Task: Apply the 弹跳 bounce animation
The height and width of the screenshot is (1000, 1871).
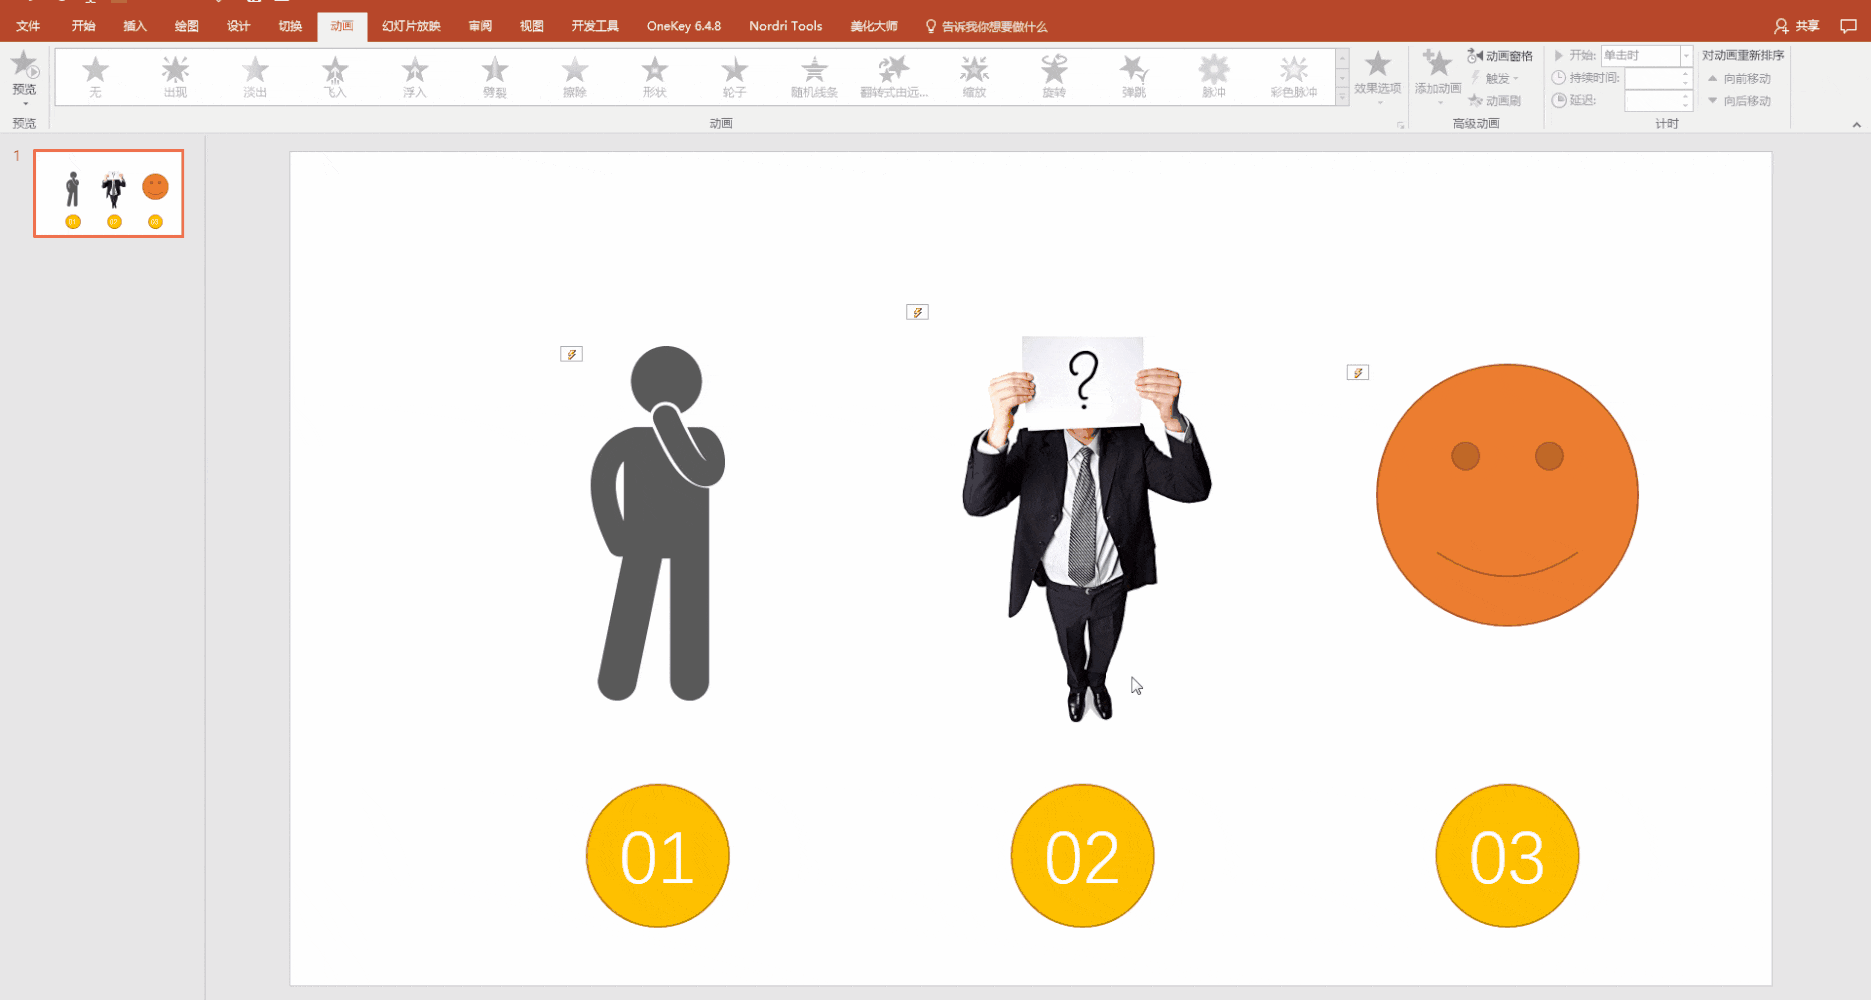Action: [x=1134, y=76]
